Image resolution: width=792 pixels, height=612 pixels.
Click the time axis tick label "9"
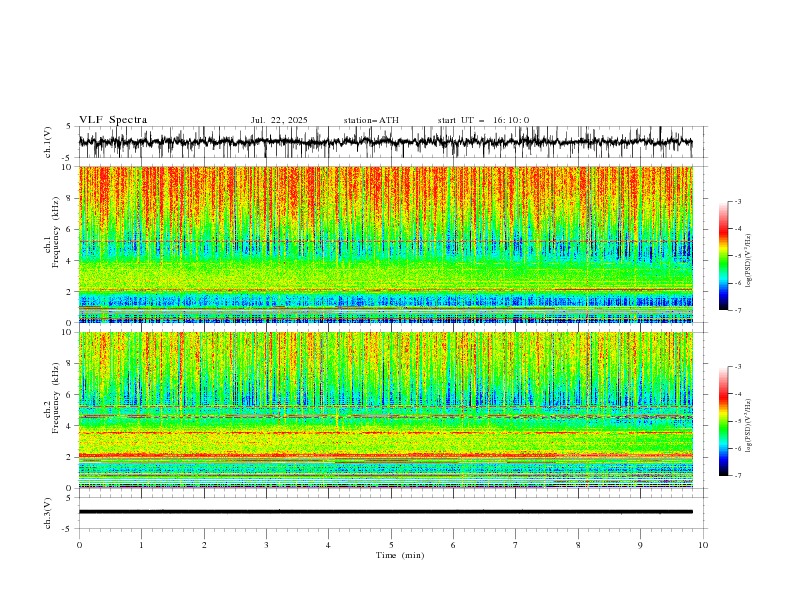(640, 545)
